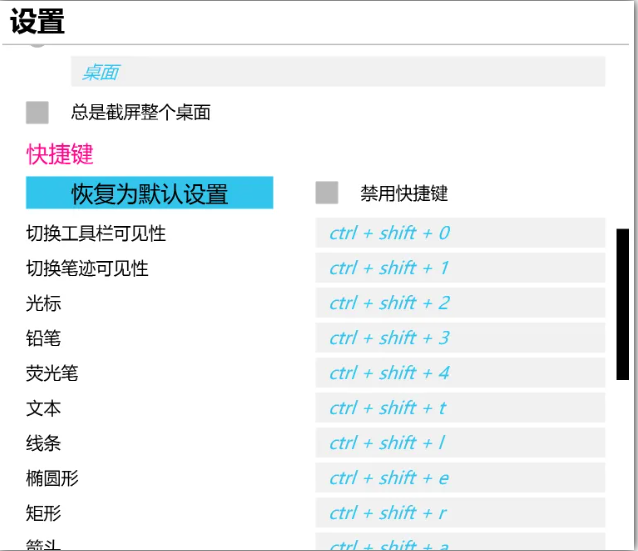Change the 铅笔 shortcut ctrl + shift + 3
This screenshot has height=551, width=638.
[460, 338]
